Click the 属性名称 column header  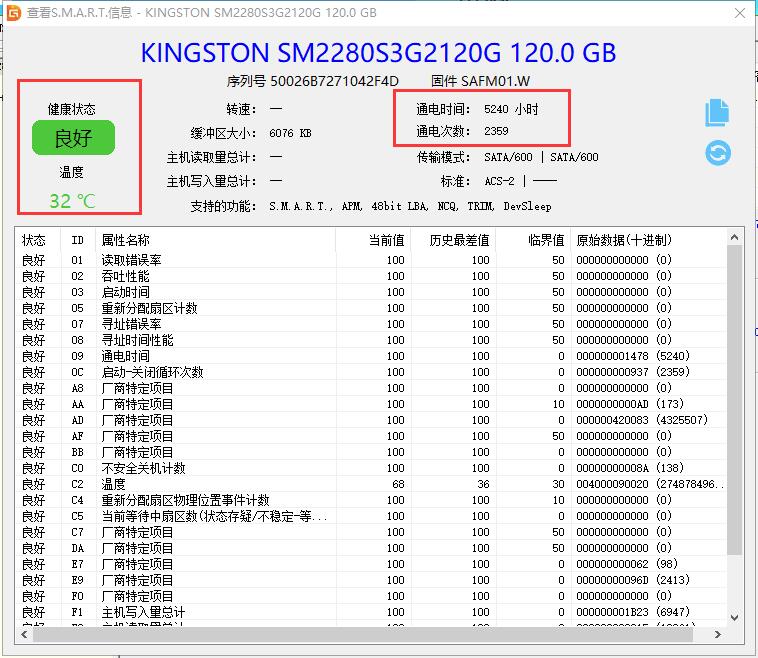[125, 240]
